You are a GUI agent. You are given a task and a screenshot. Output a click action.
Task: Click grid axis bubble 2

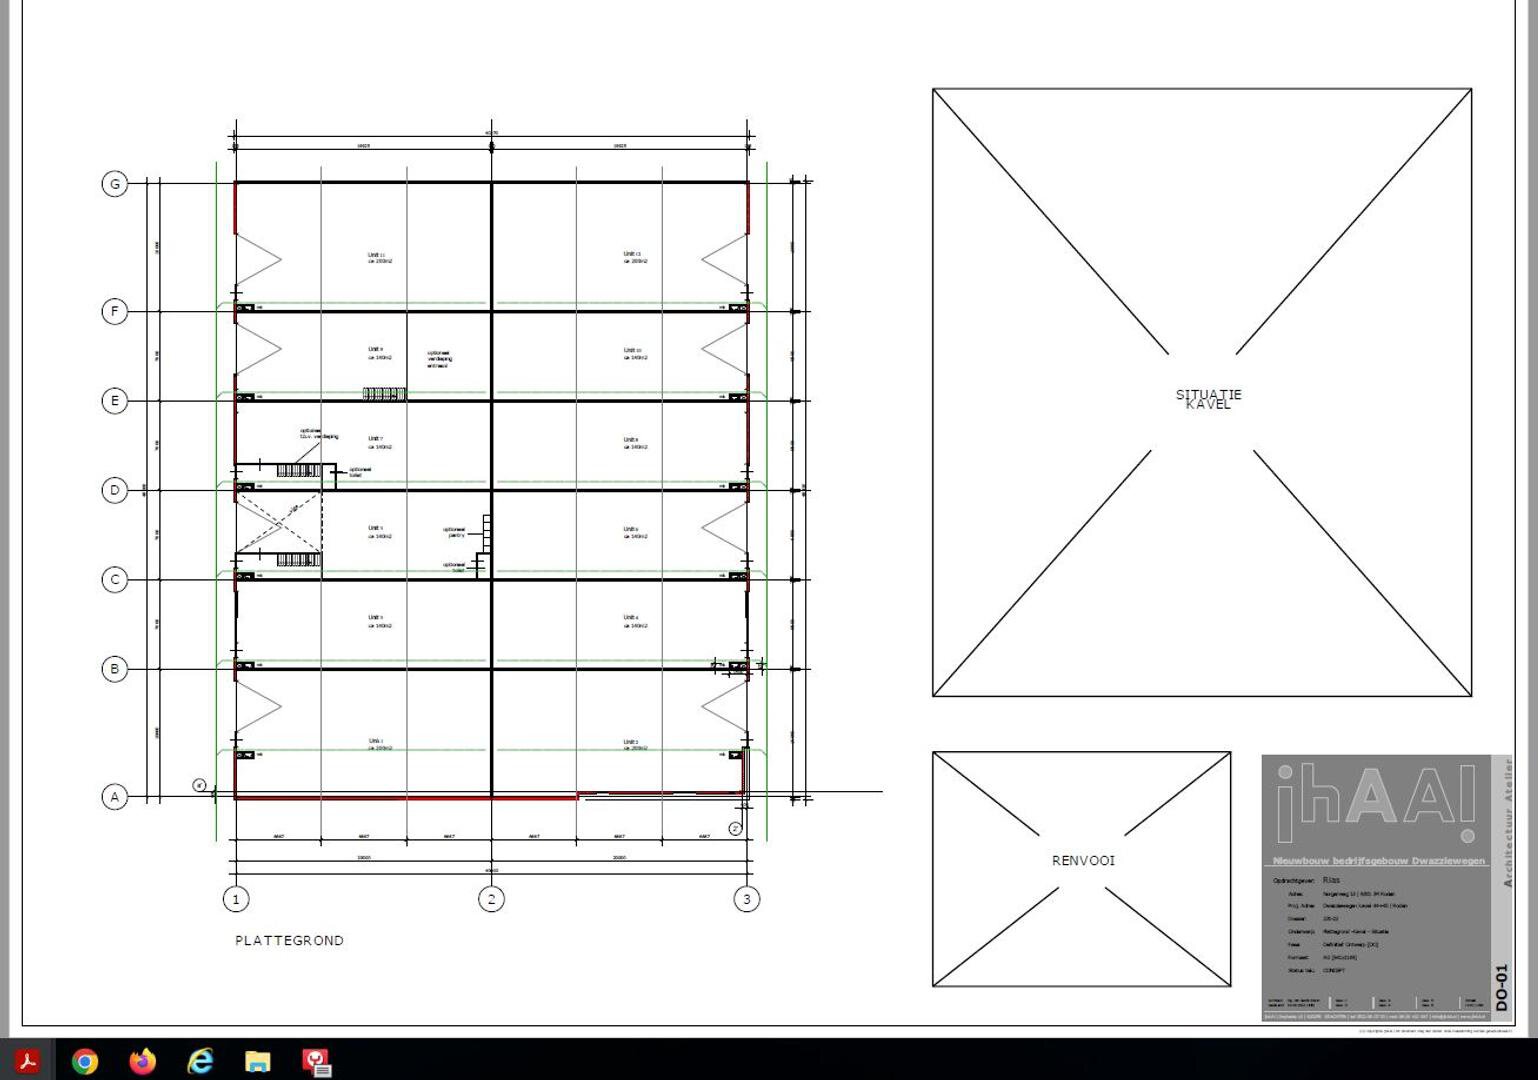(491, 899)
